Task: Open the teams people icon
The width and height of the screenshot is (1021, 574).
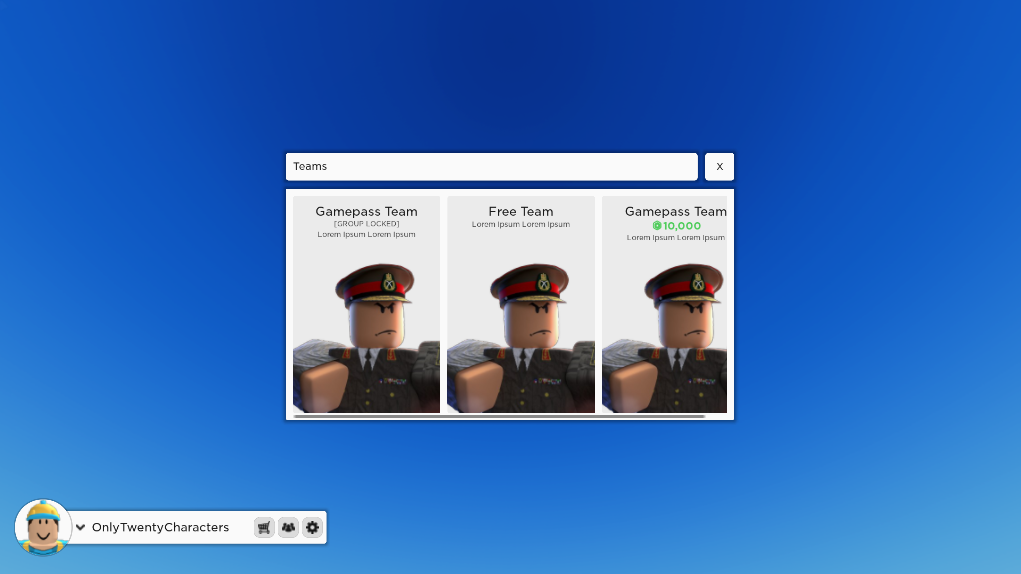Action: [288, 527]
